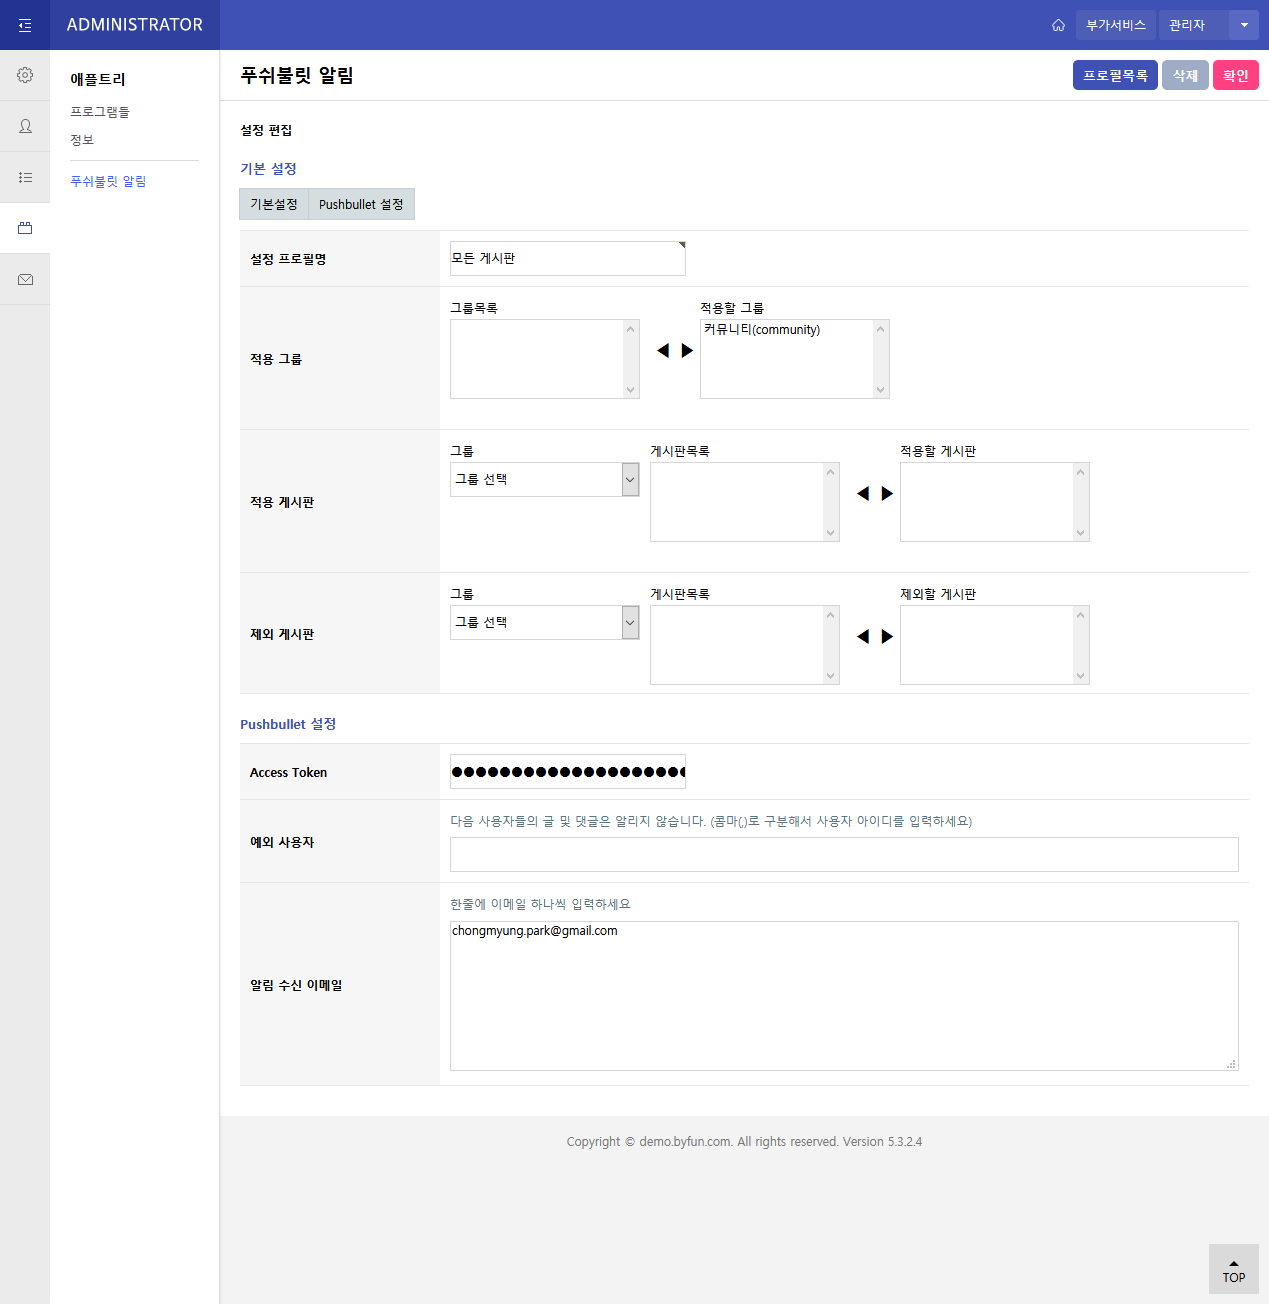
Task: Open the user profile sidebar icon
Action: click(24, 126)
